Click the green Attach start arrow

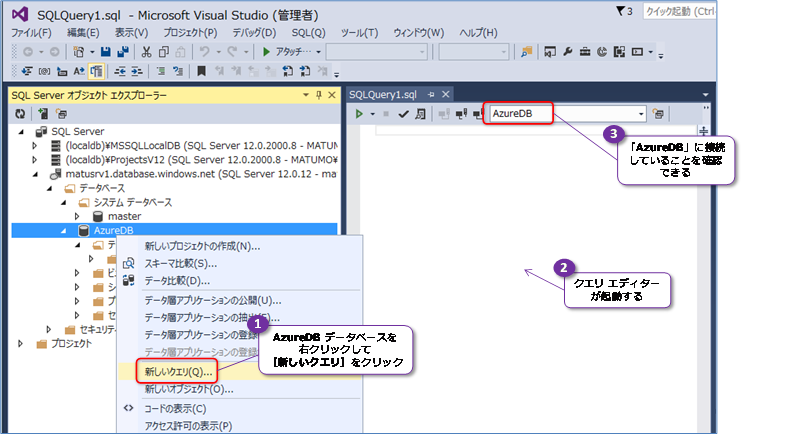point(266,52)
